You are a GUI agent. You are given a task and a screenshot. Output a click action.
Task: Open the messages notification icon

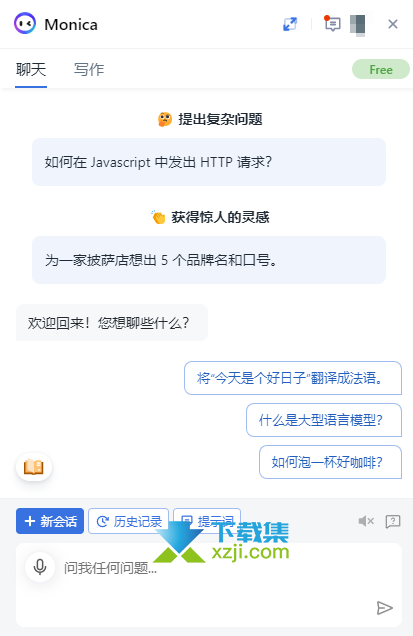click(332, 24)
